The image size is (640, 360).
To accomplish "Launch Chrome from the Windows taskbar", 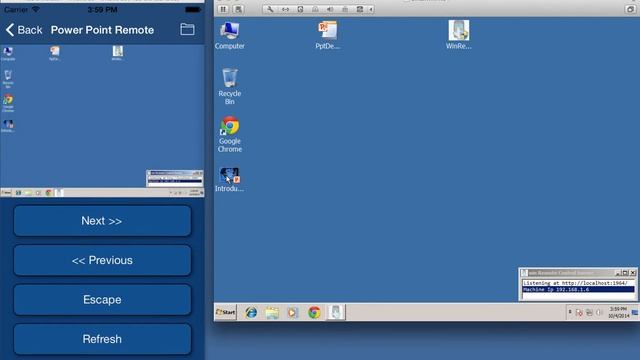I will 314,313.
